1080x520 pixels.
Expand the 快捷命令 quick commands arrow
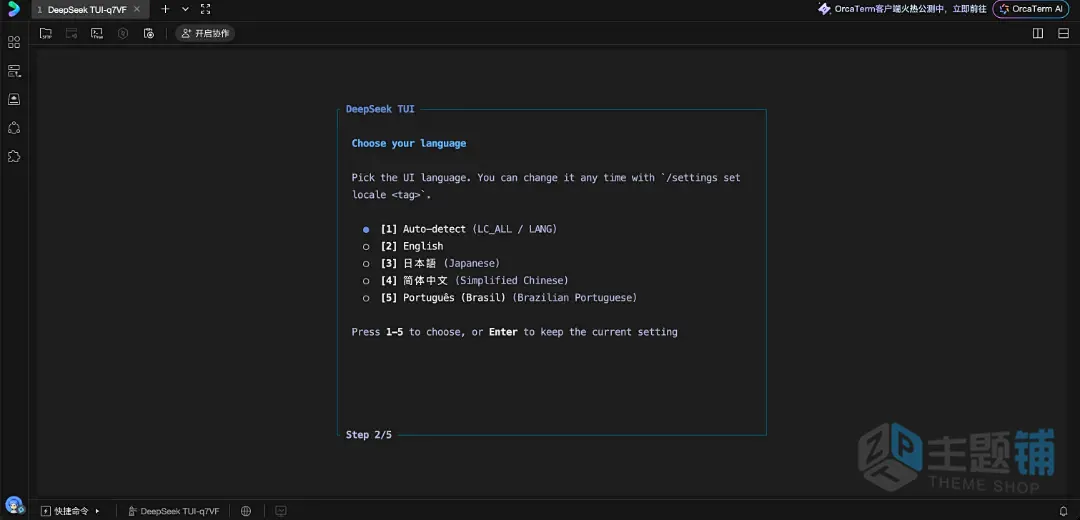[97, 511]
